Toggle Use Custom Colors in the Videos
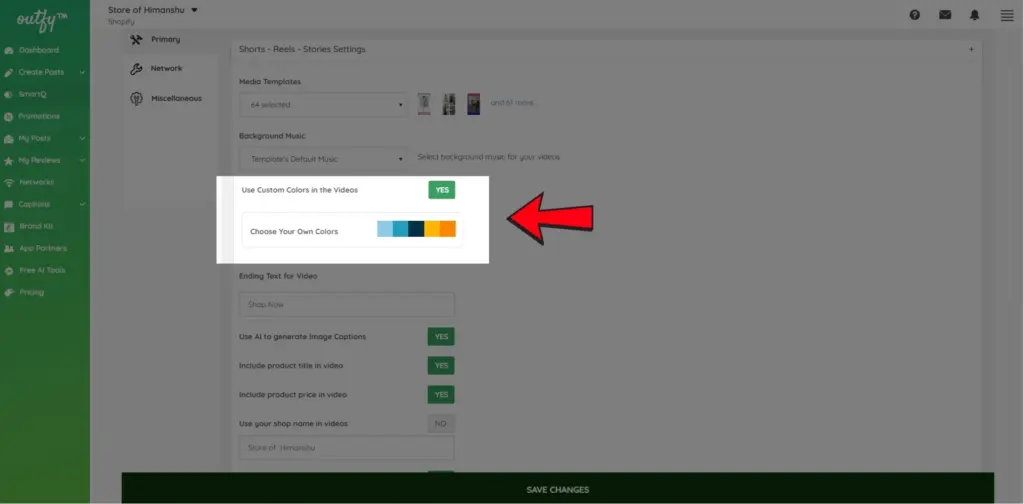 click(441, 190)
